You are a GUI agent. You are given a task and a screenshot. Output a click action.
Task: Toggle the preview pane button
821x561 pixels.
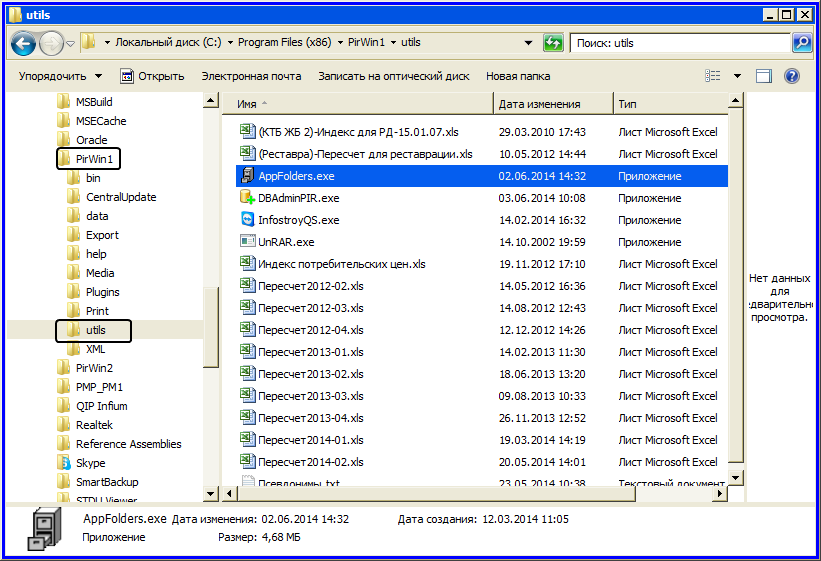pos(764,76)
